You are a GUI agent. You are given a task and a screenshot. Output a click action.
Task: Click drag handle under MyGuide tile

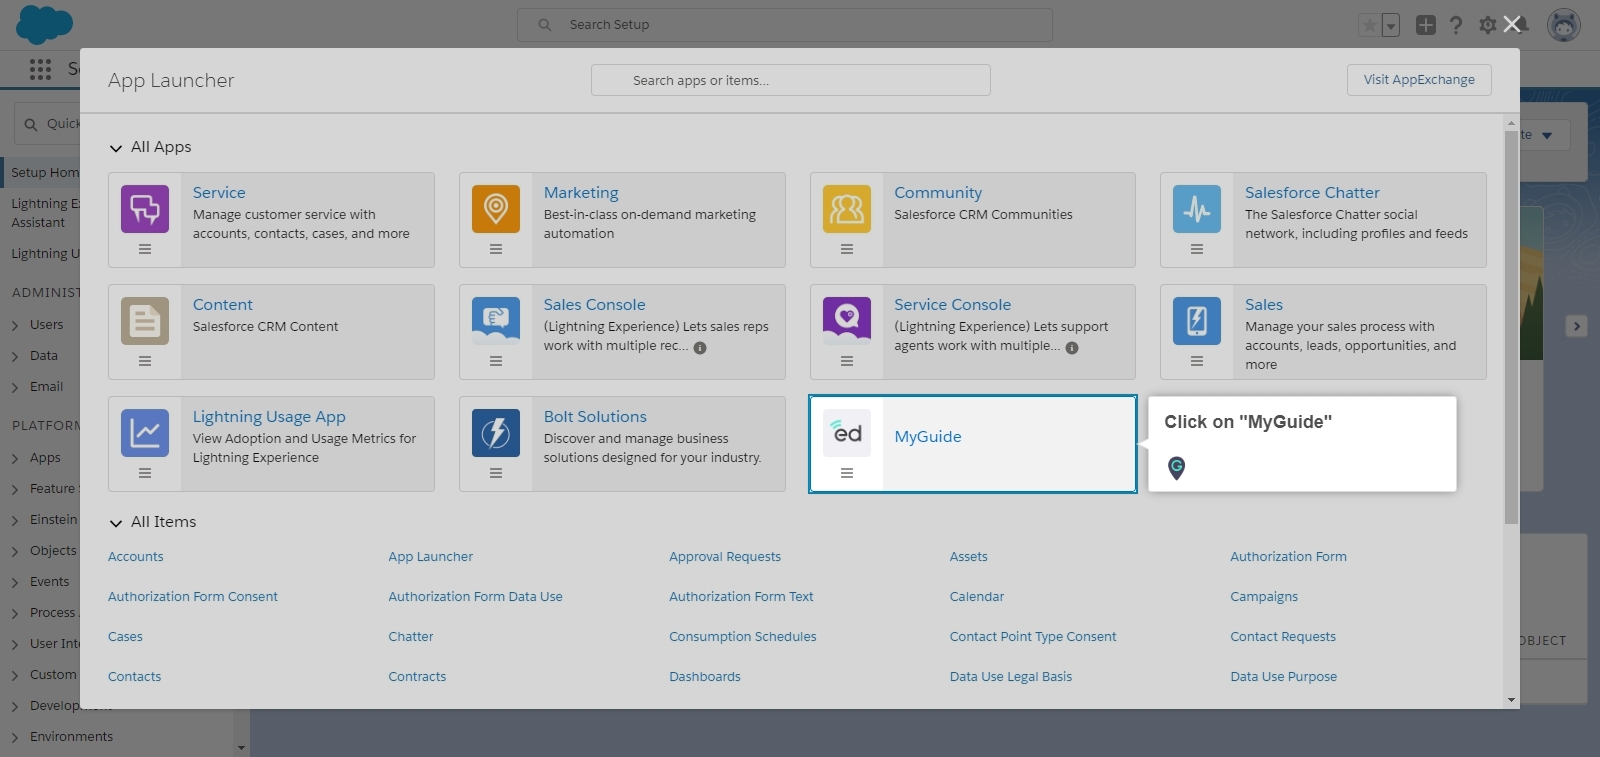click(x=847, y=473)
